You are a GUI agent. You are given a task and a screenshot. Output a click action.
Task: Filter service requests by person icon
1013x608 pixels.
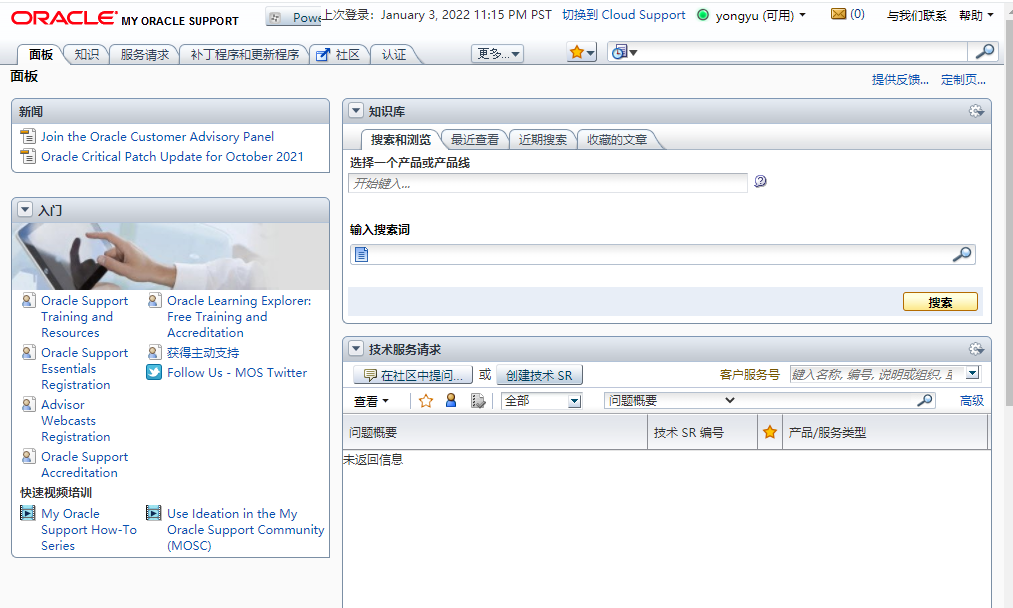[x=451, y=401]
